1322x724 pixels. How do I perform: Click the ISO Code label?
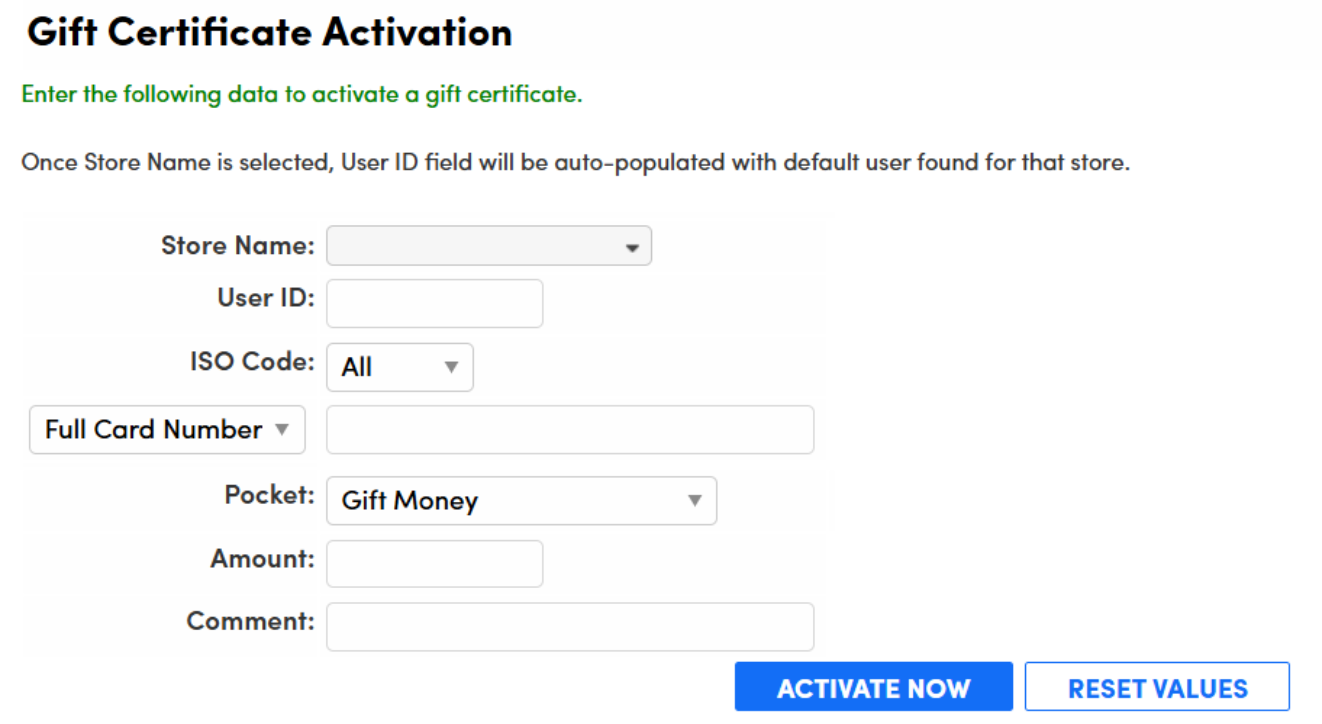point(252,362)
